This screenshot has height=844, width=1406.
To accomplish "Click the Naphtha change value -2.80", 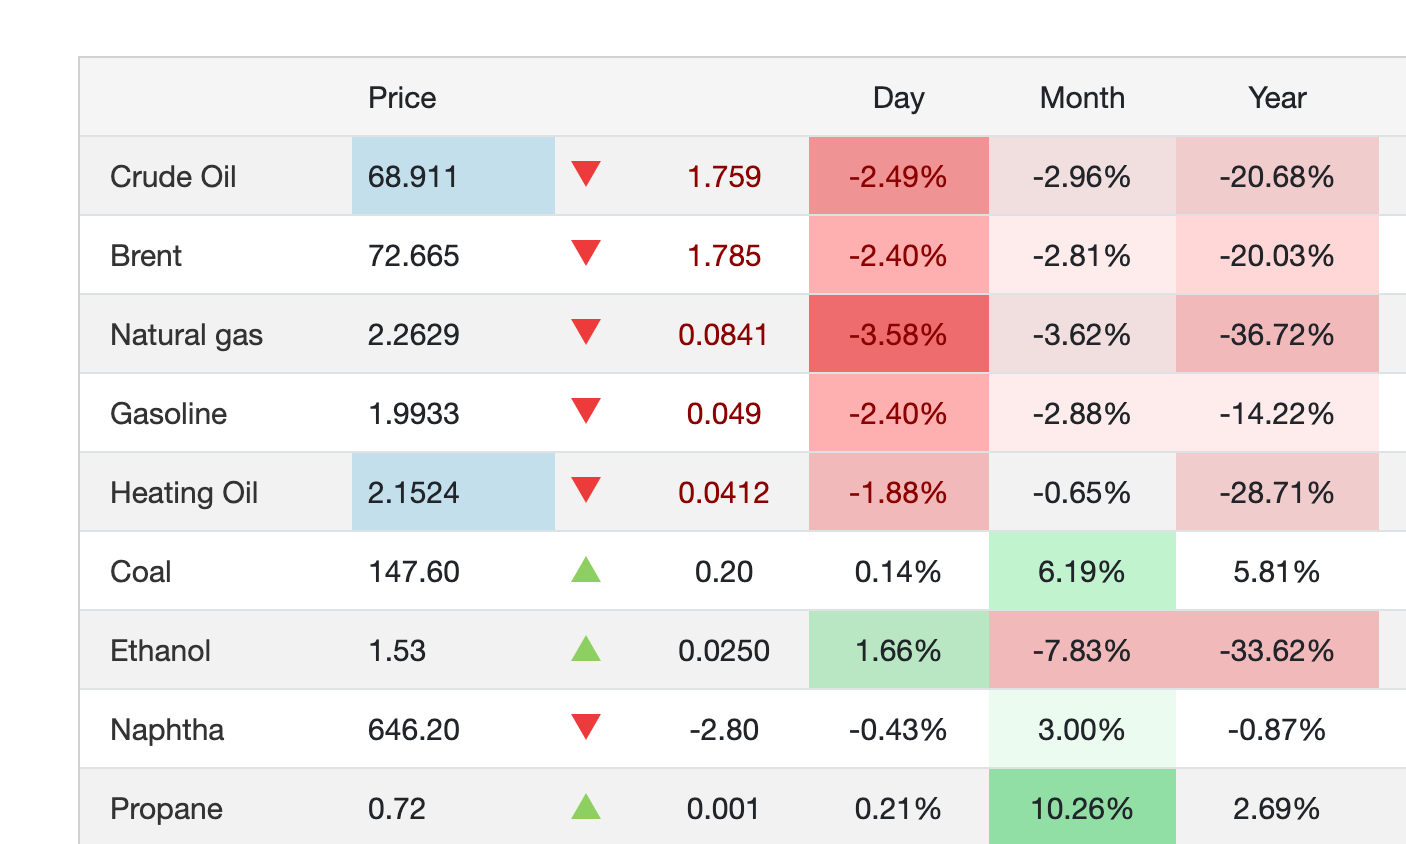I will [724, 730].
